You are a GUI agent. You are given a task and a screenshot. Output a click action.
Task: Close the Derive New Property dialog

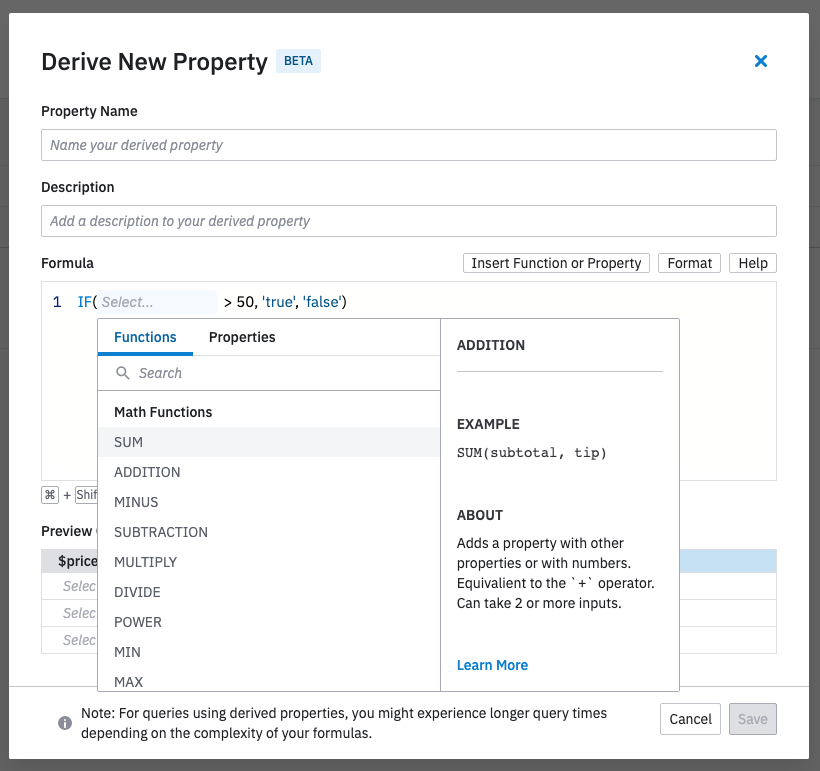tap(760, 61)
